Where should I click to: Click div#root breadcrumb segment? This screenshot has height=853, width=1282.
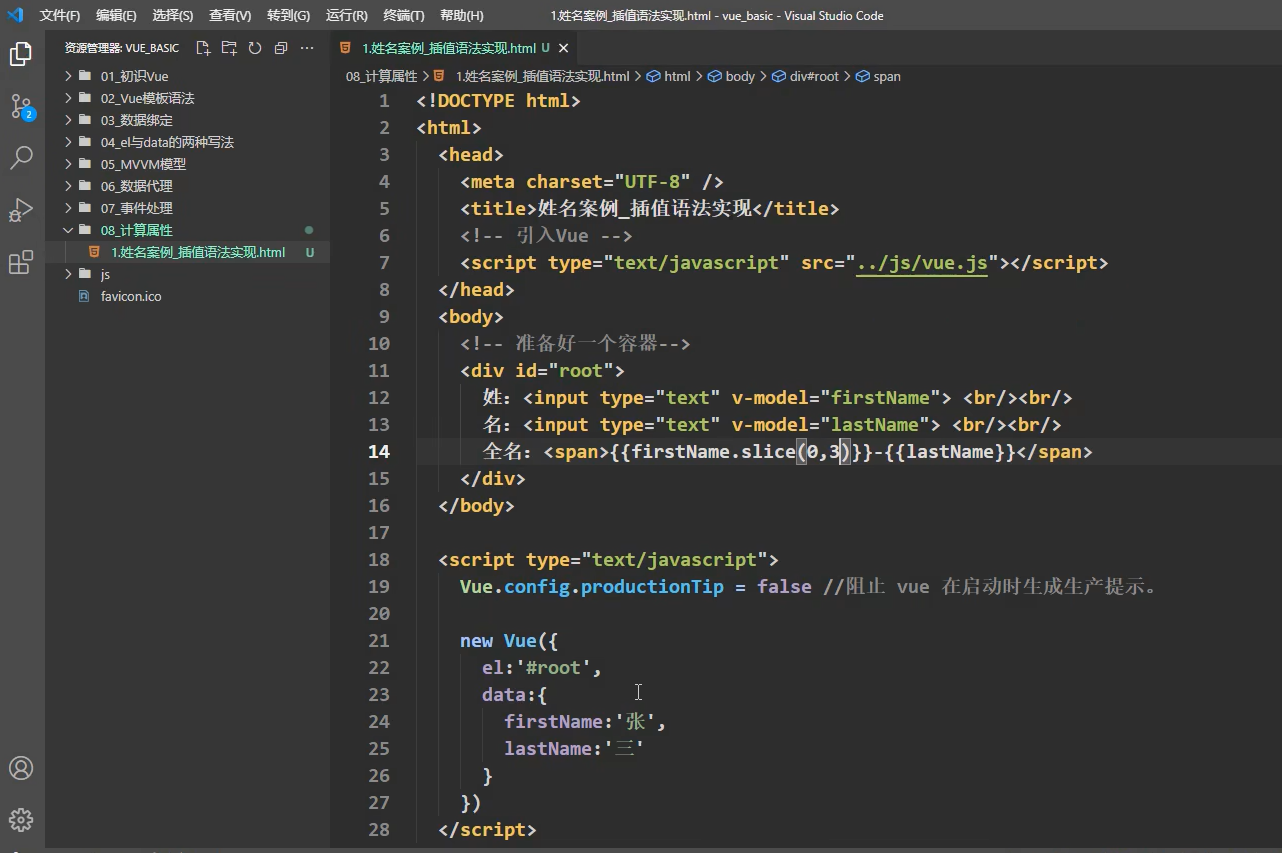814,76
